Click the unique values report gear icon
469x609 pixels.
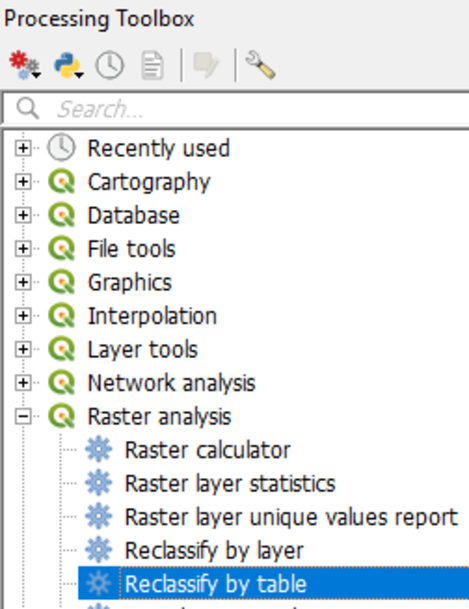(x=99, y=516)
